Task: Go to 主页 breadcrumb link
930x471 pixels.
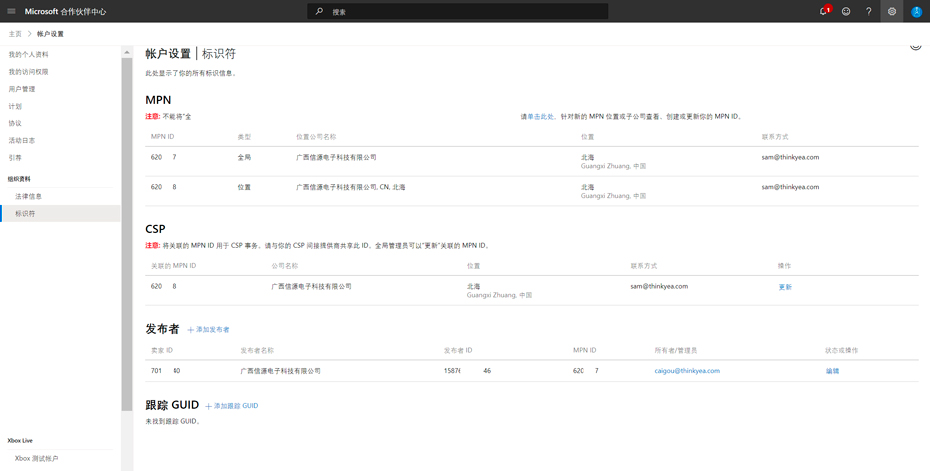Action: (x=15, y=34)
